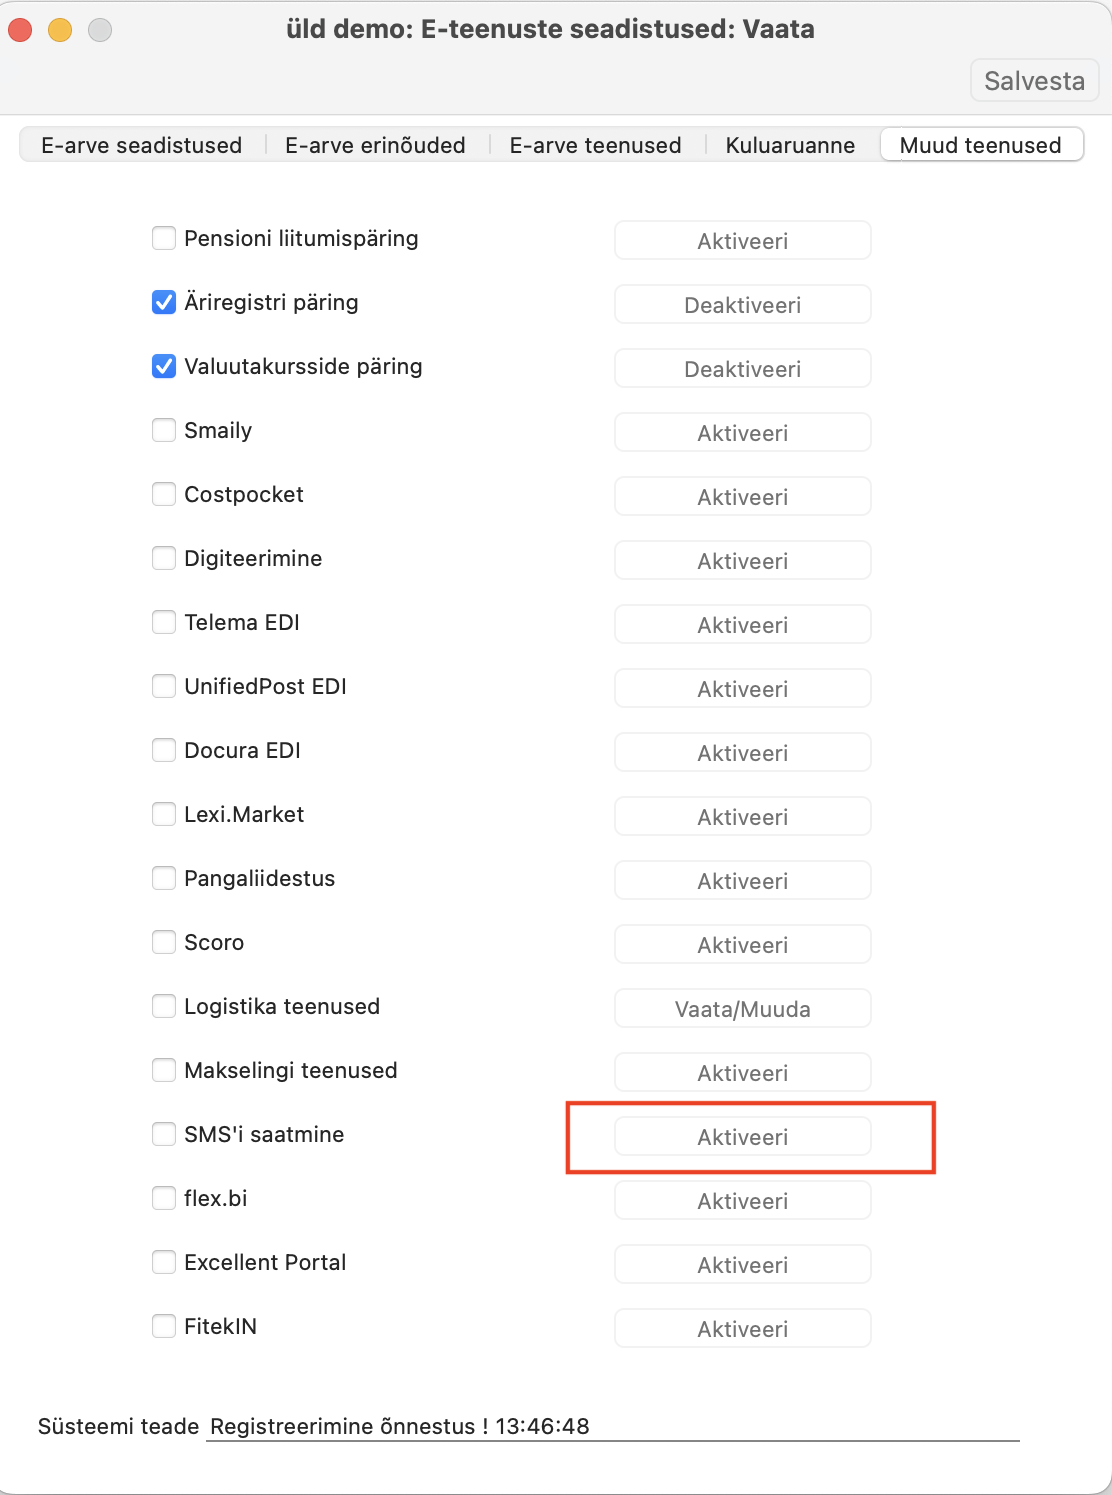Toggle the Telema EDI checkbox
The image size is (1112, 1495).
164,622
